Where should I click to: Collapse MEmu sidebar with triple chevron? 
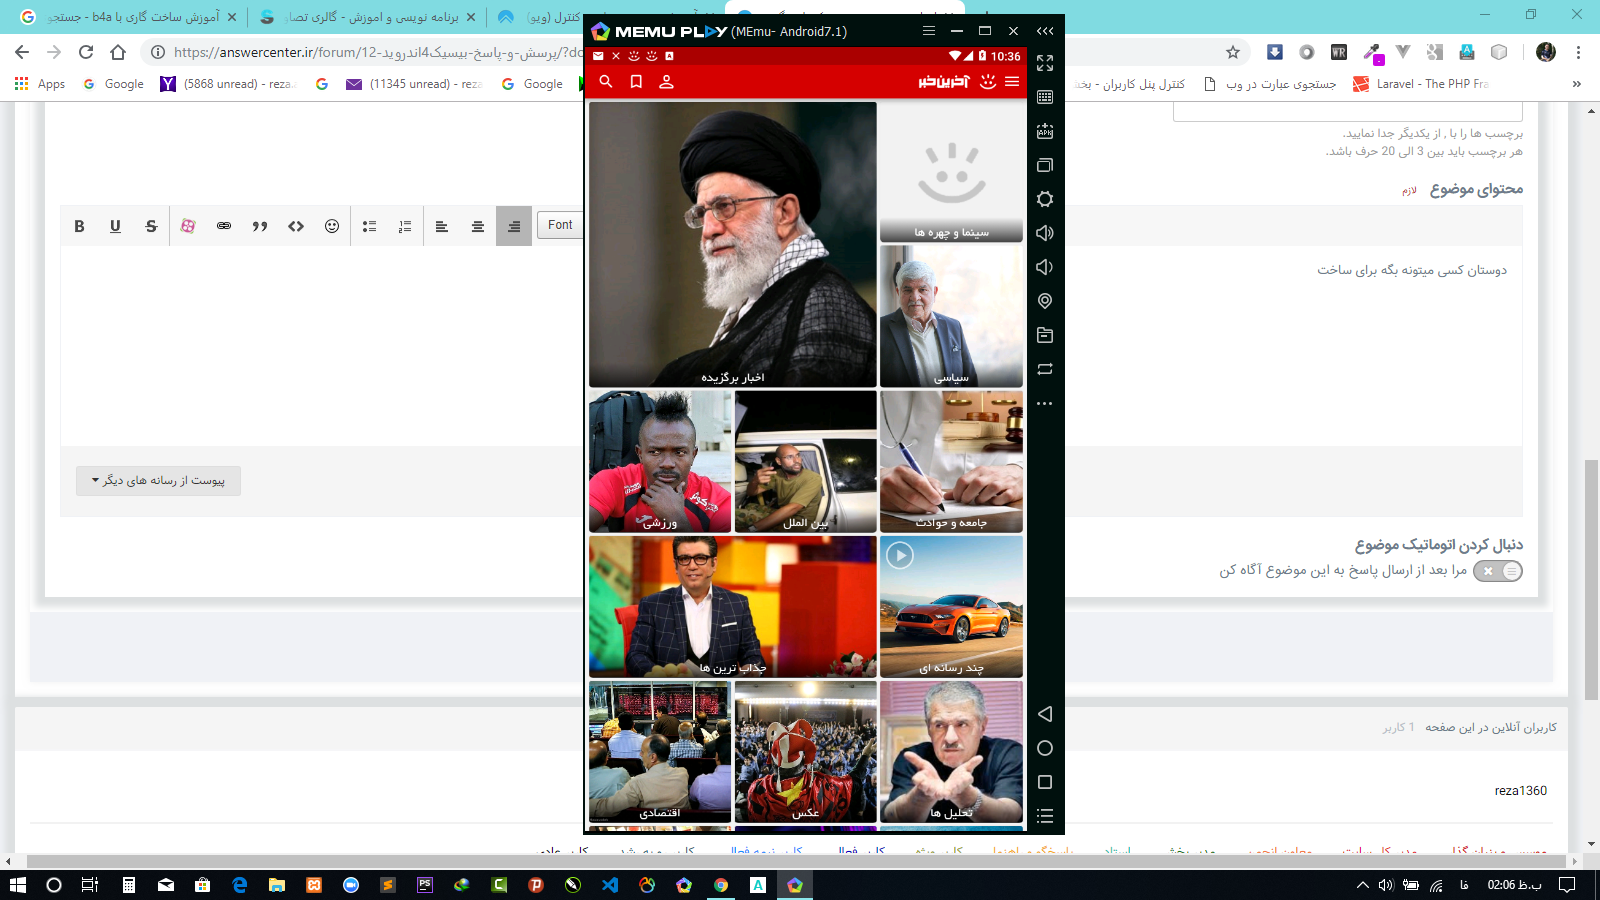click(x=1045, y=31)
